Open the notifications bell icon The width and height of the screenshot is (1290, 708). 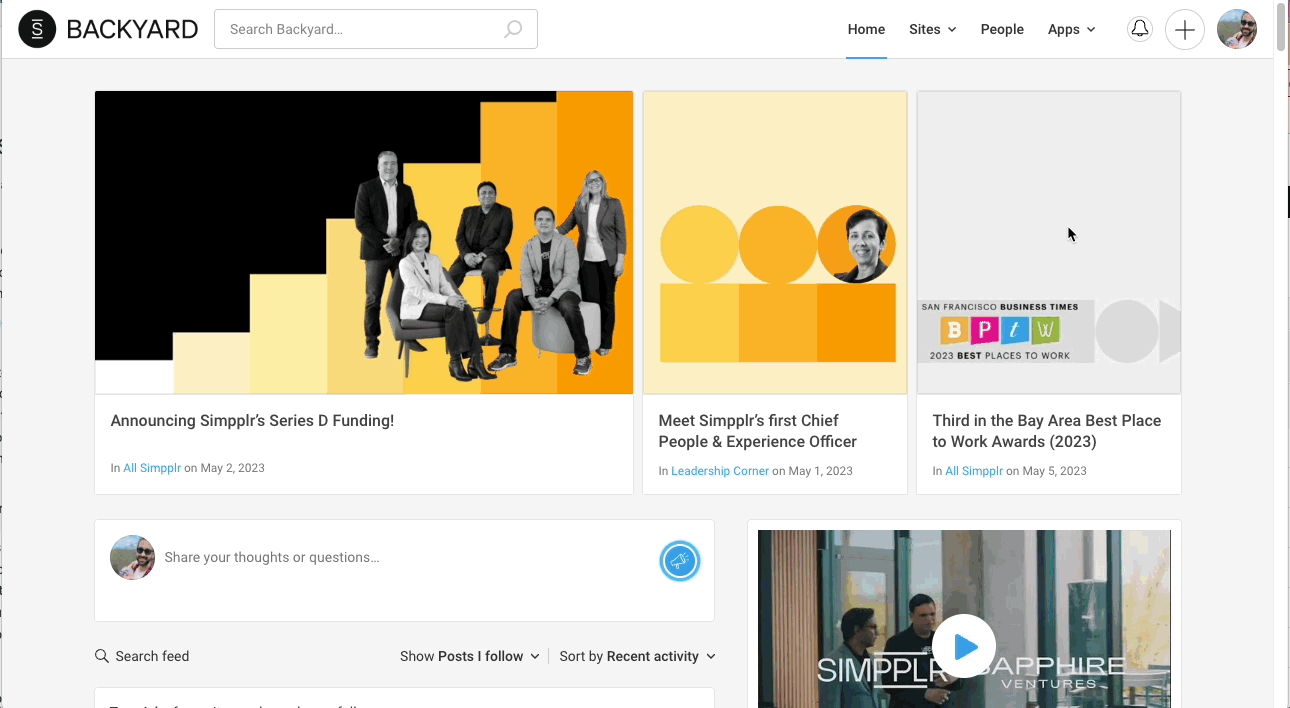[x=1139, y=29]
